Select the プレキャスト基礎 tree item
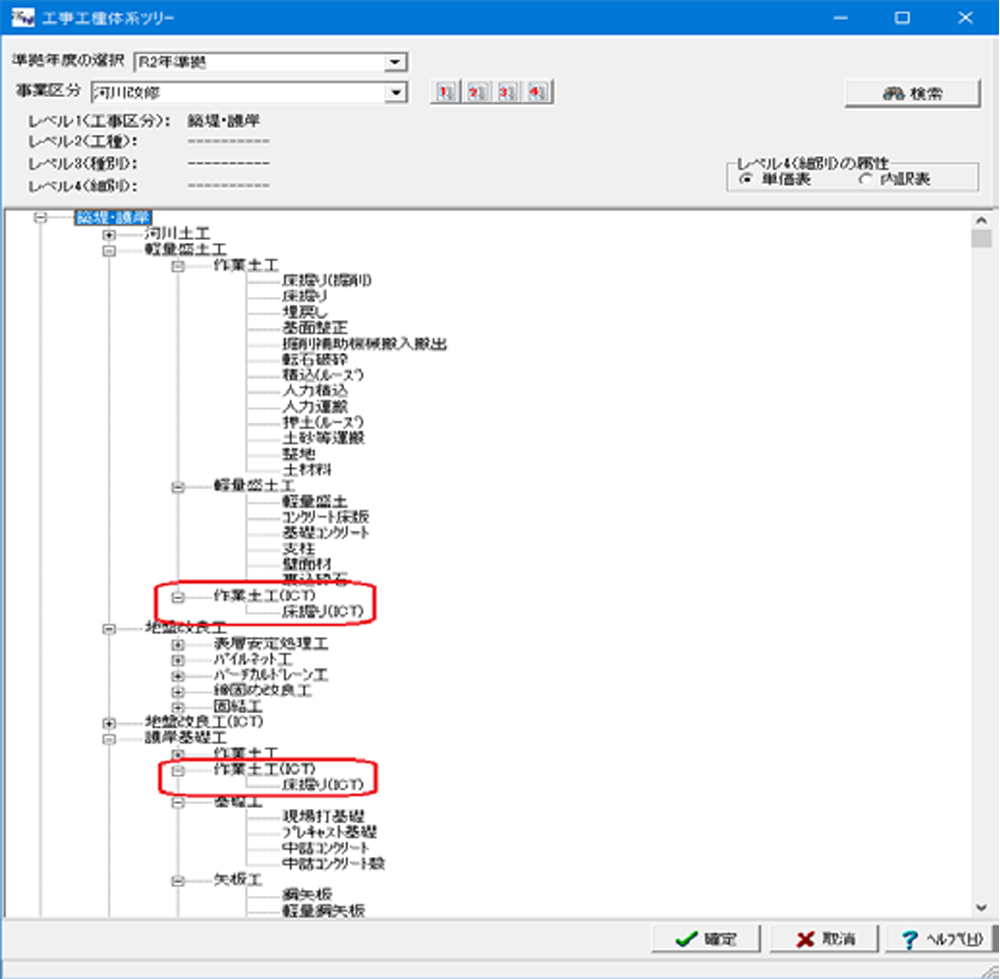The height and width of the screenshot is (979, 1000). 330,833
